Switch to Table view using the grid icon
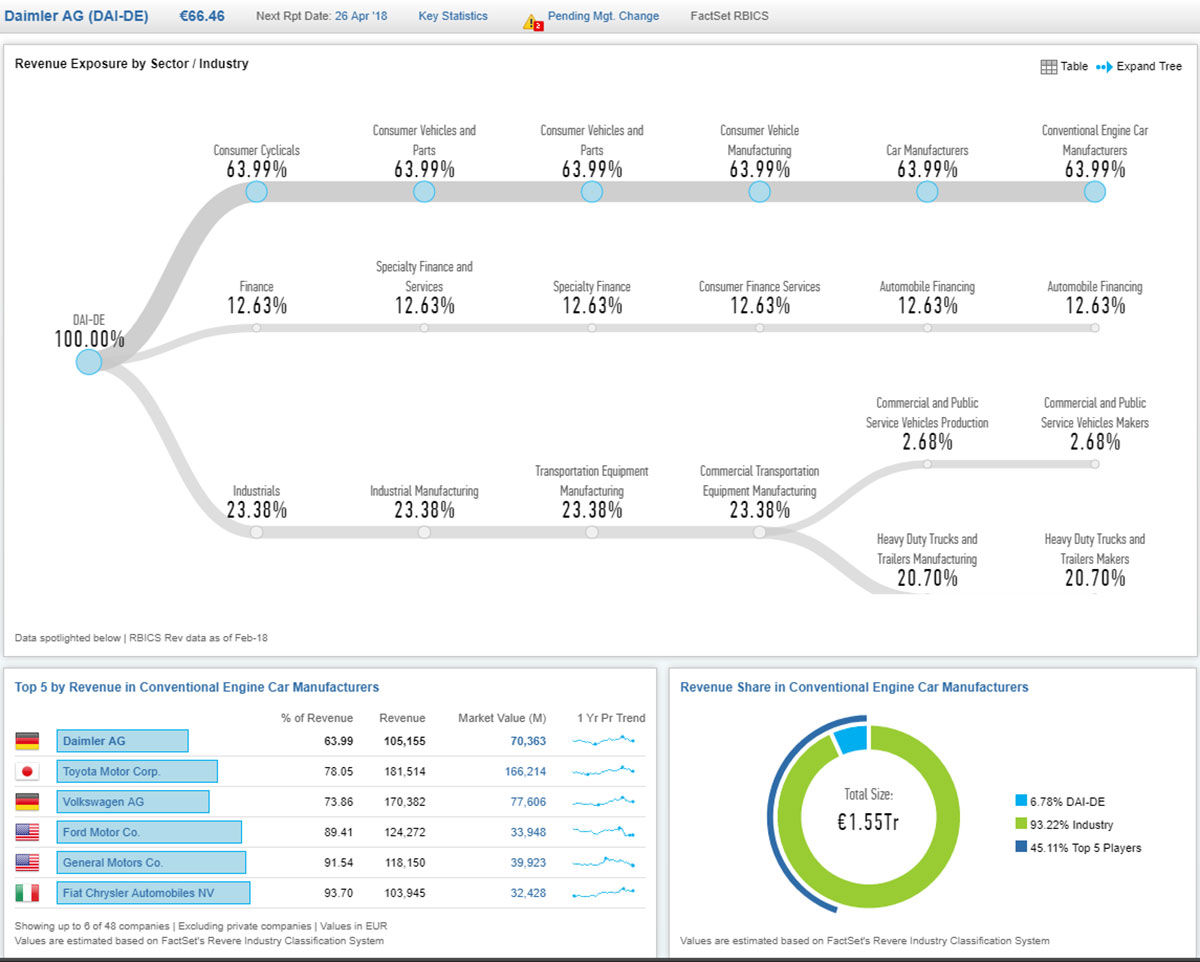 [1049, 67]
